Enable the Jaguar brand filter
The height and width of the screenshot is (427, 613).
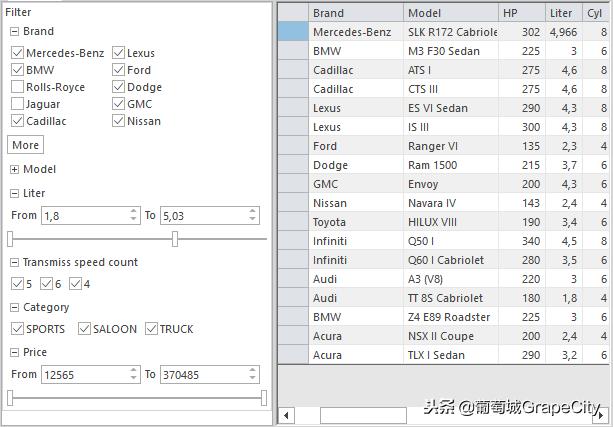pyautogui.click(x=17, y=104)
